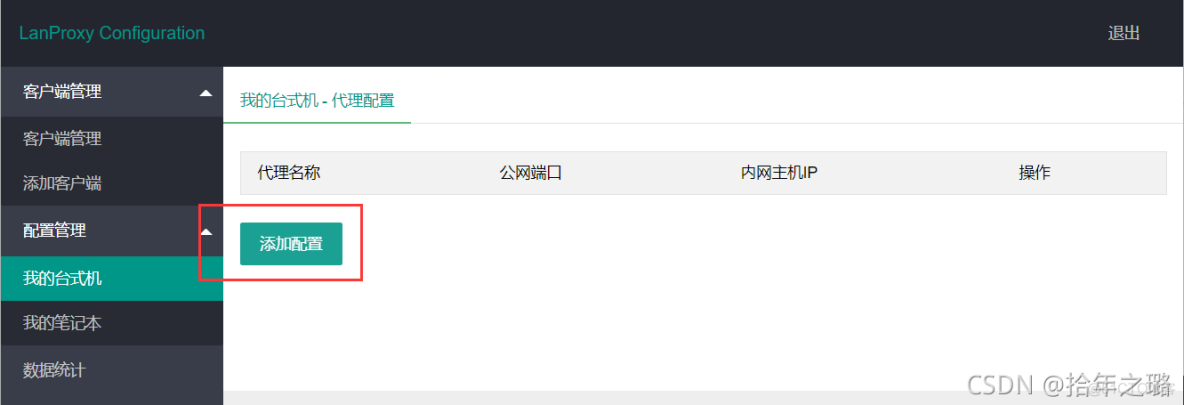
Task: Collapse the 客户端管理 section arrow
Action: 205,93
